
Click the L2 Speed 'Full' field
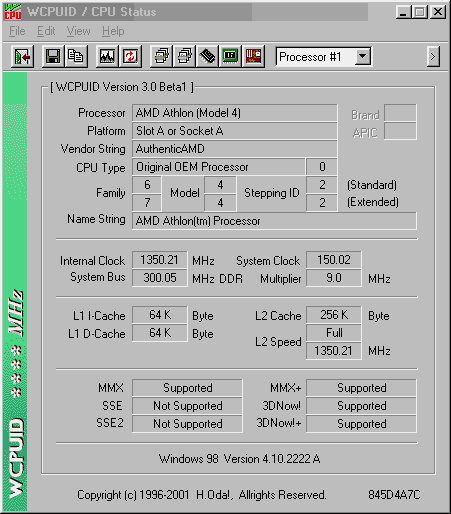[334, 333]
